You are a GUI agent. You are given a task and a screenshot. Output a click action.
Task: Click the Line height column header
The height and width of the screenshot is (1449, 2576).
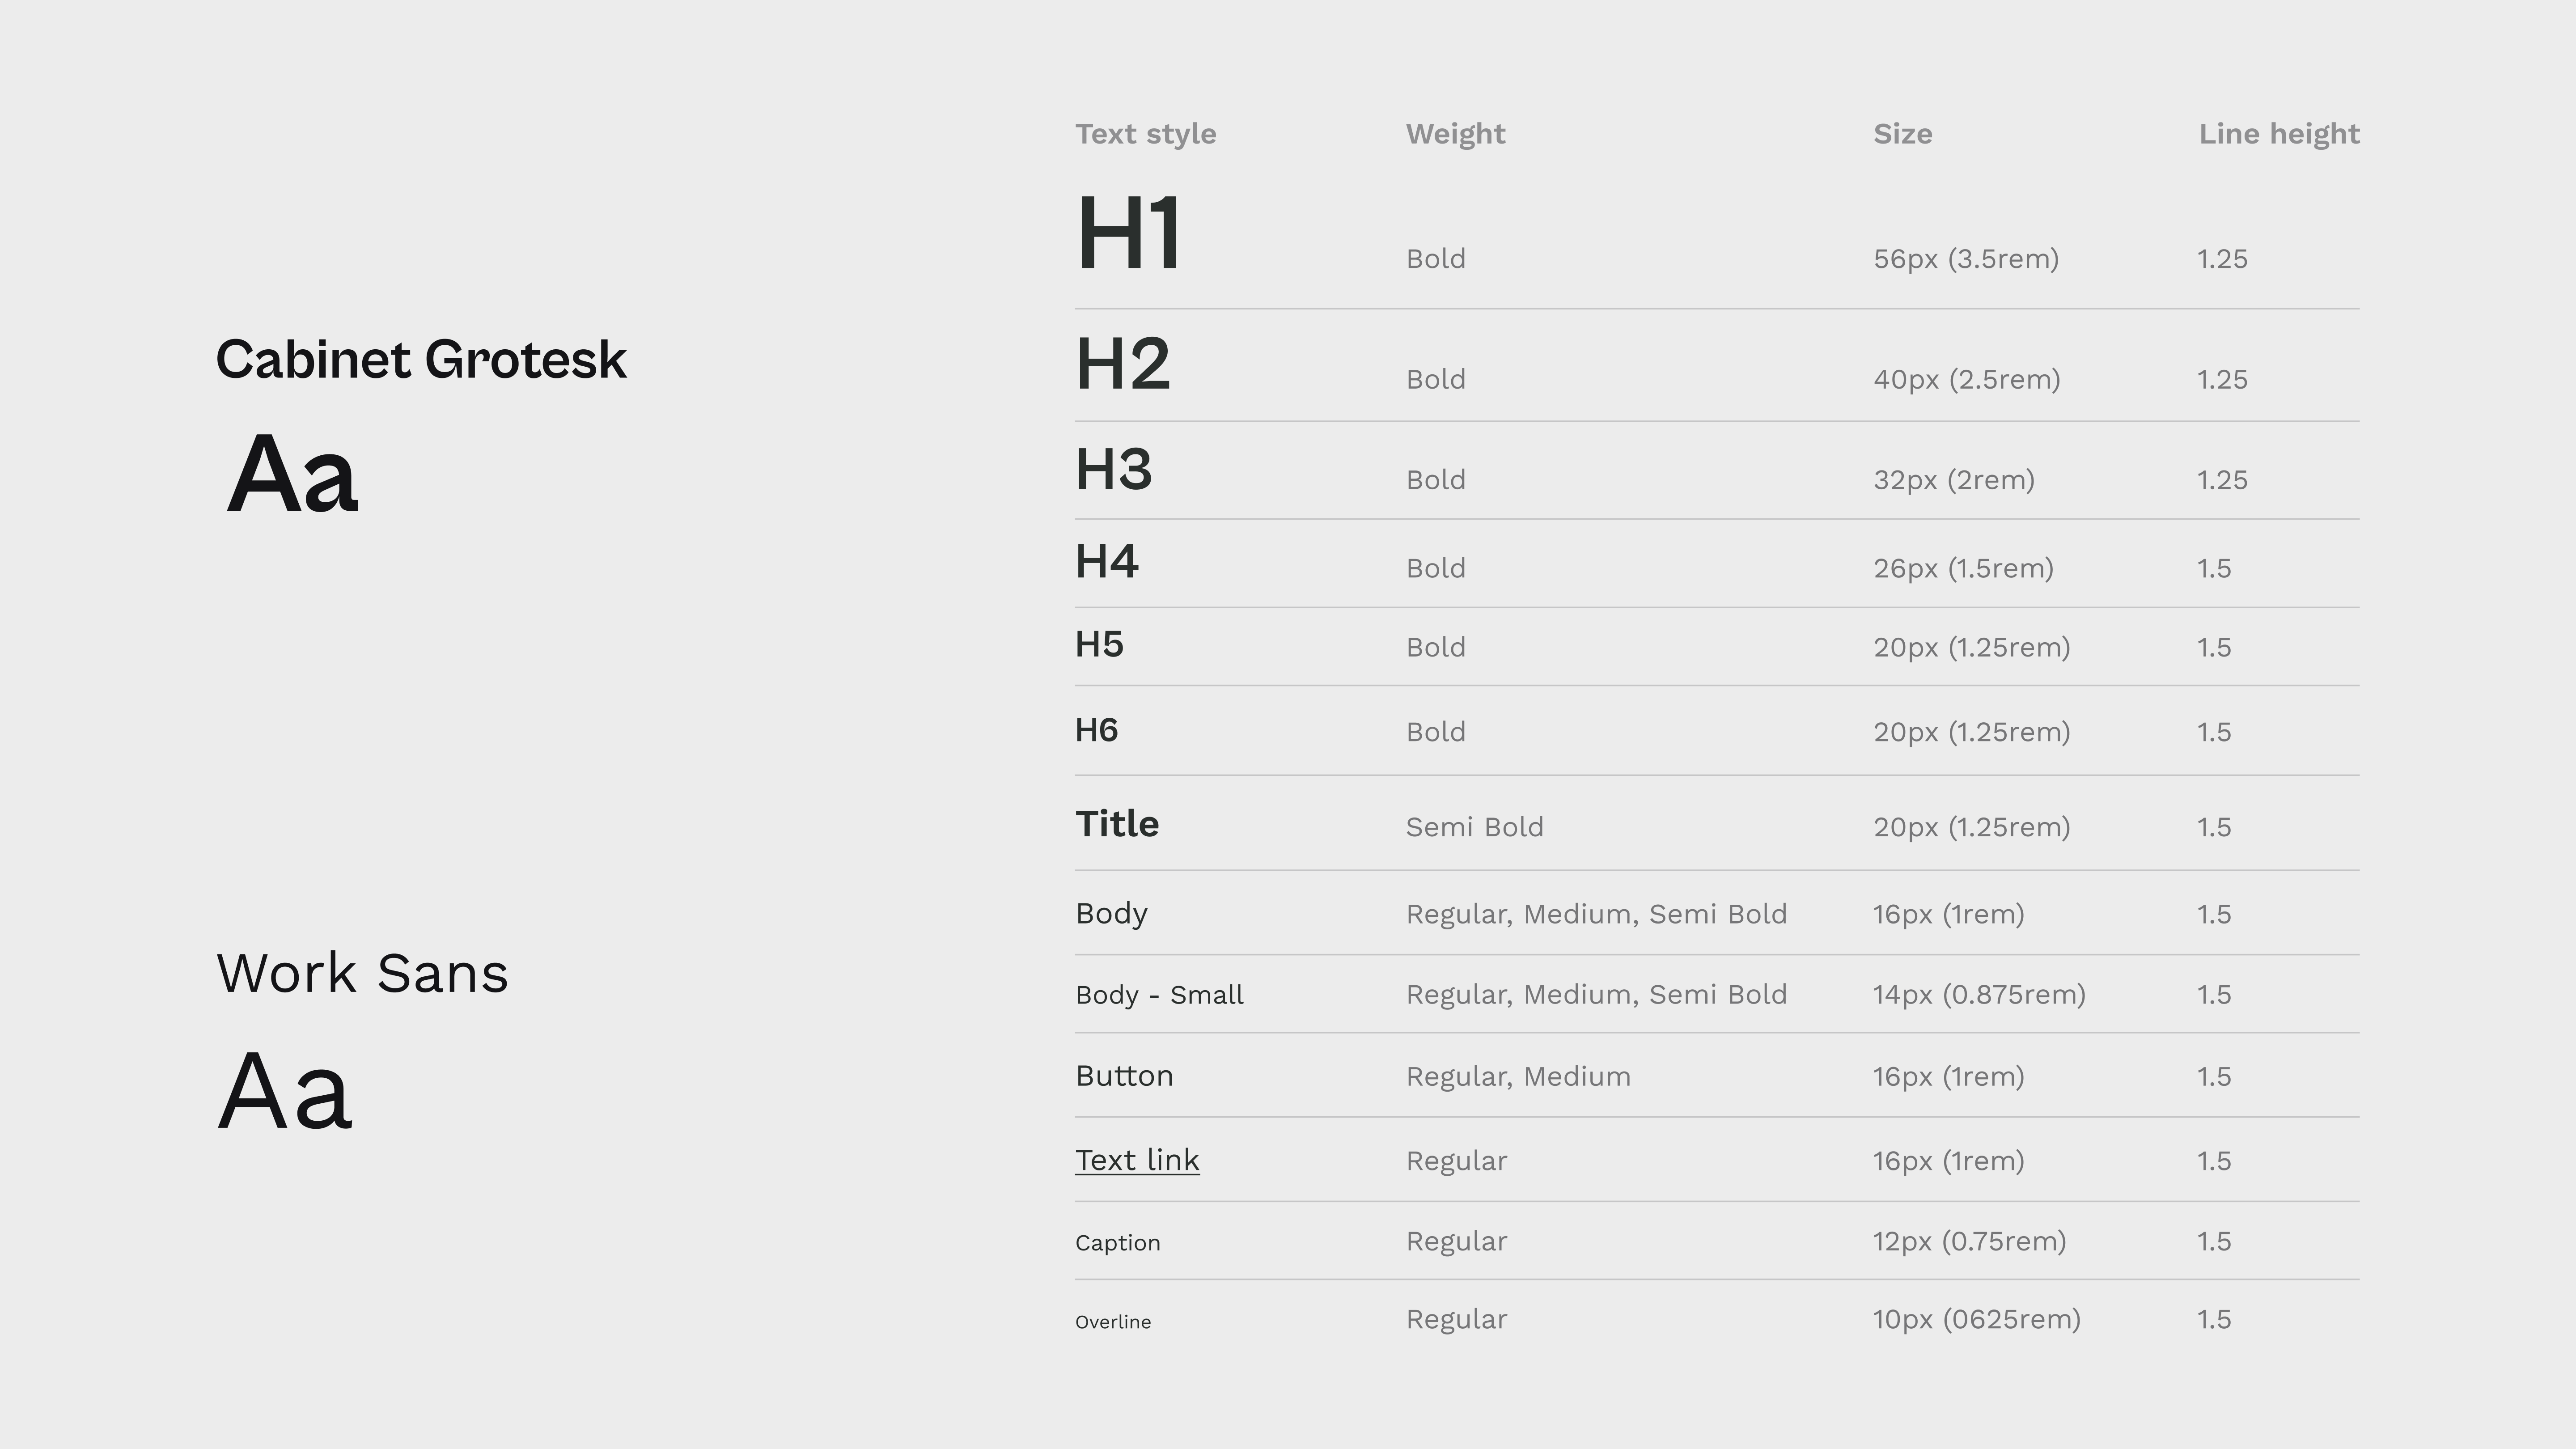point(2279,134)
